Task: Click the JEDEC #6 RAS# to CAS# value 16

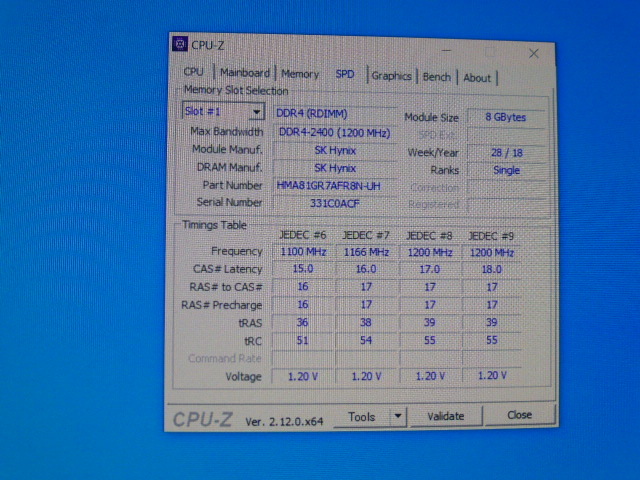Action: click(303, 287)
